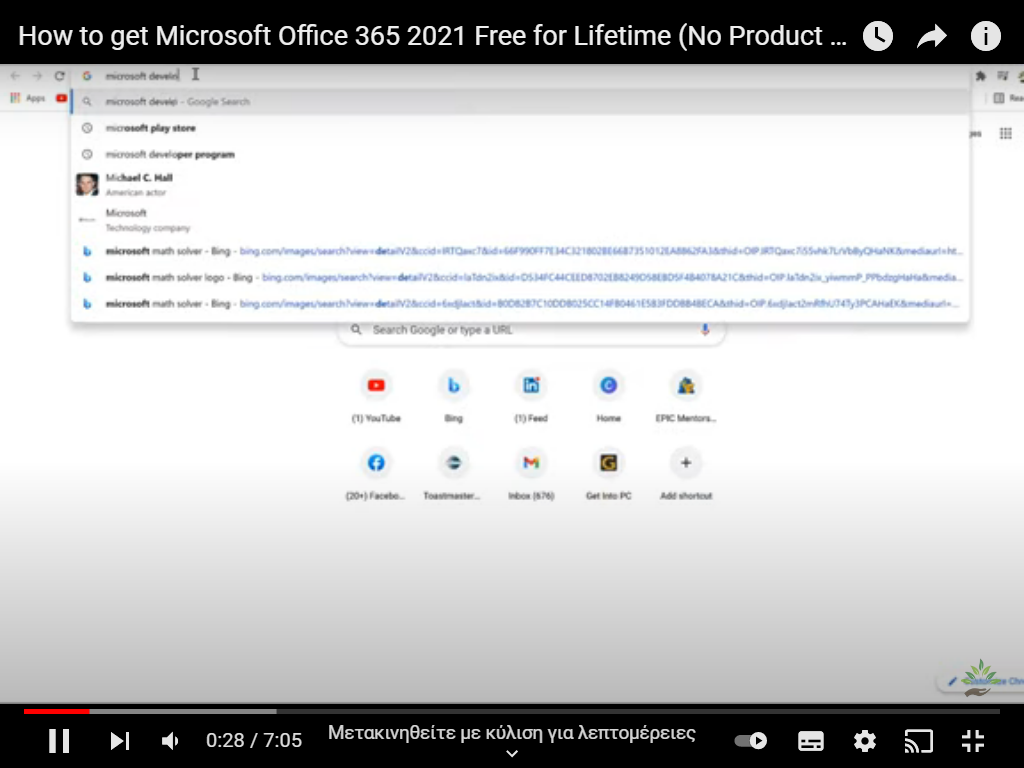Open the video info card
The image size is (1024, 768).
click(x=985, y=36)
